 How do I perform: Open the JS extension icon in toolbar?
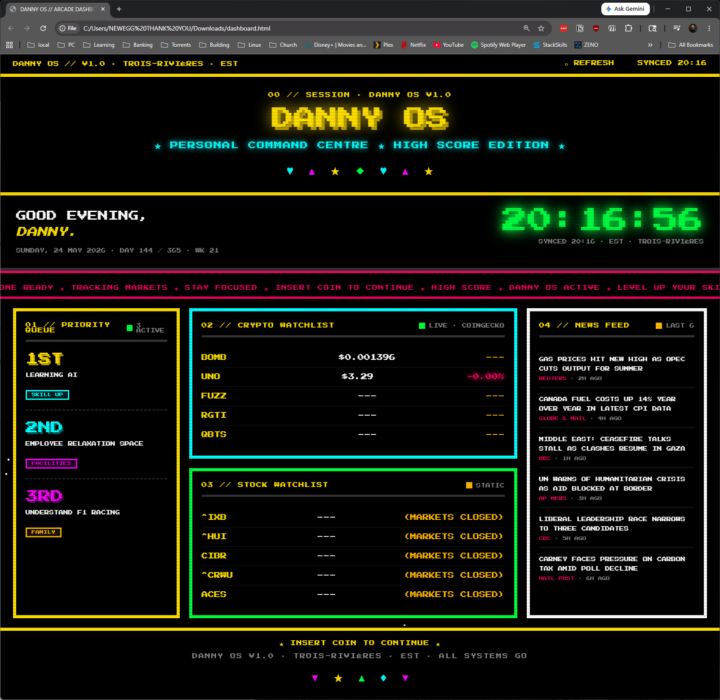(x=580, y=28)
